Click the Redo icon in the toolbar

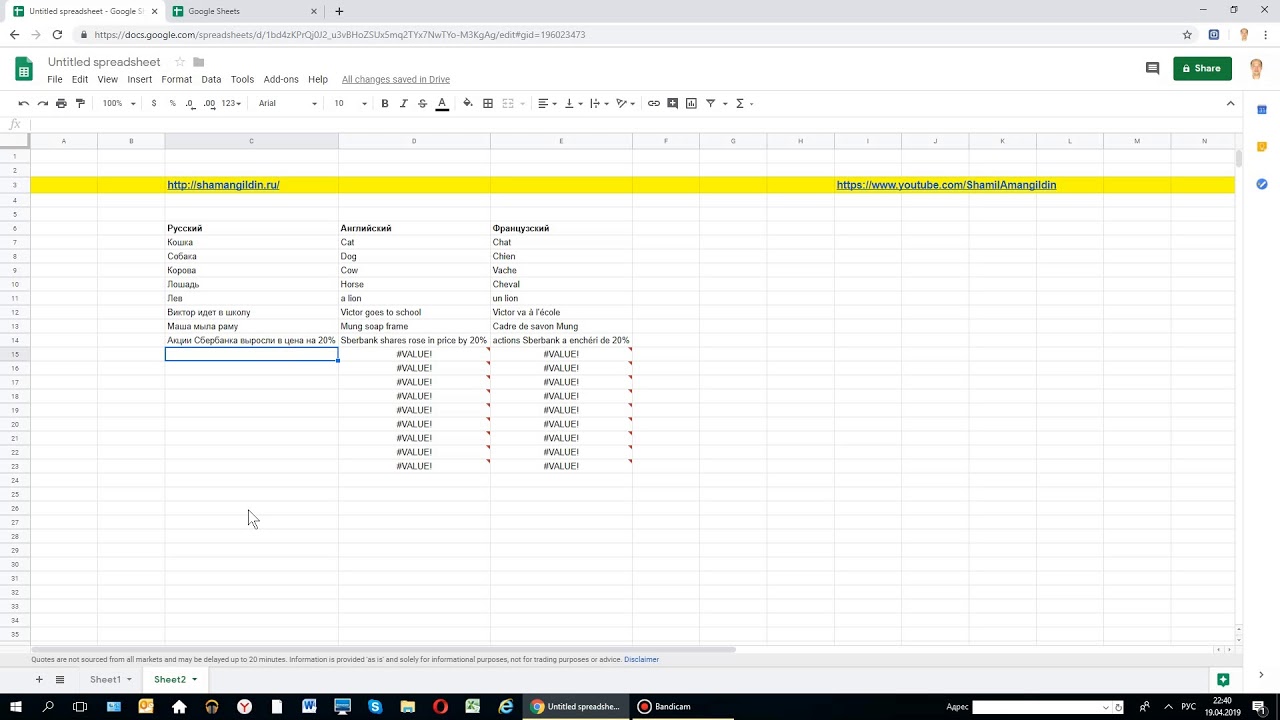(x=42, y=103)
